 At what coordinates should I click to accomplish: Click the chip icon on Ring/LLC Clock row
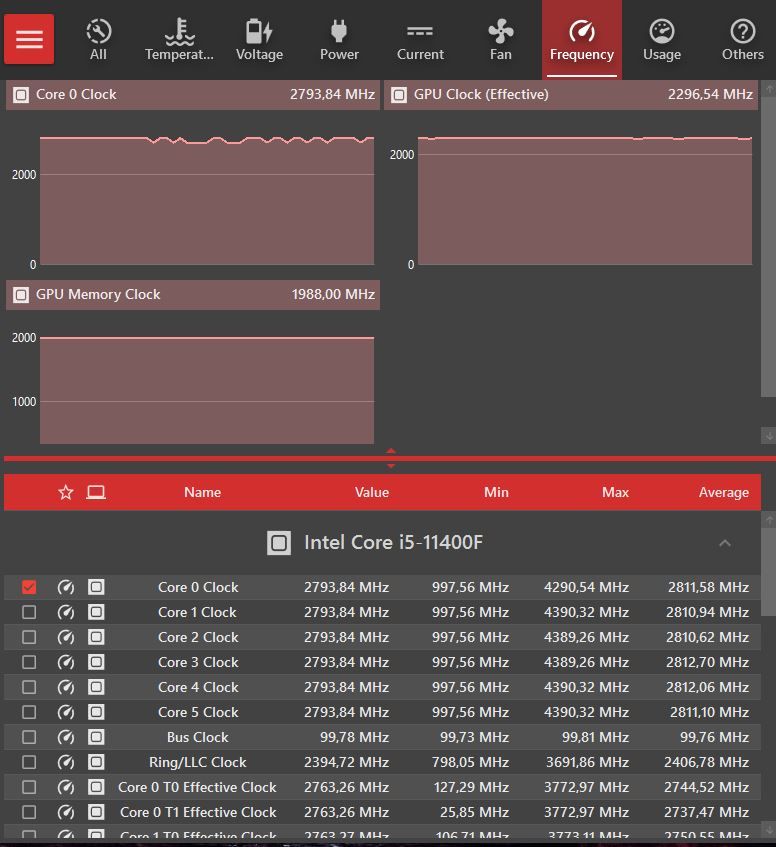pos(96,762)
